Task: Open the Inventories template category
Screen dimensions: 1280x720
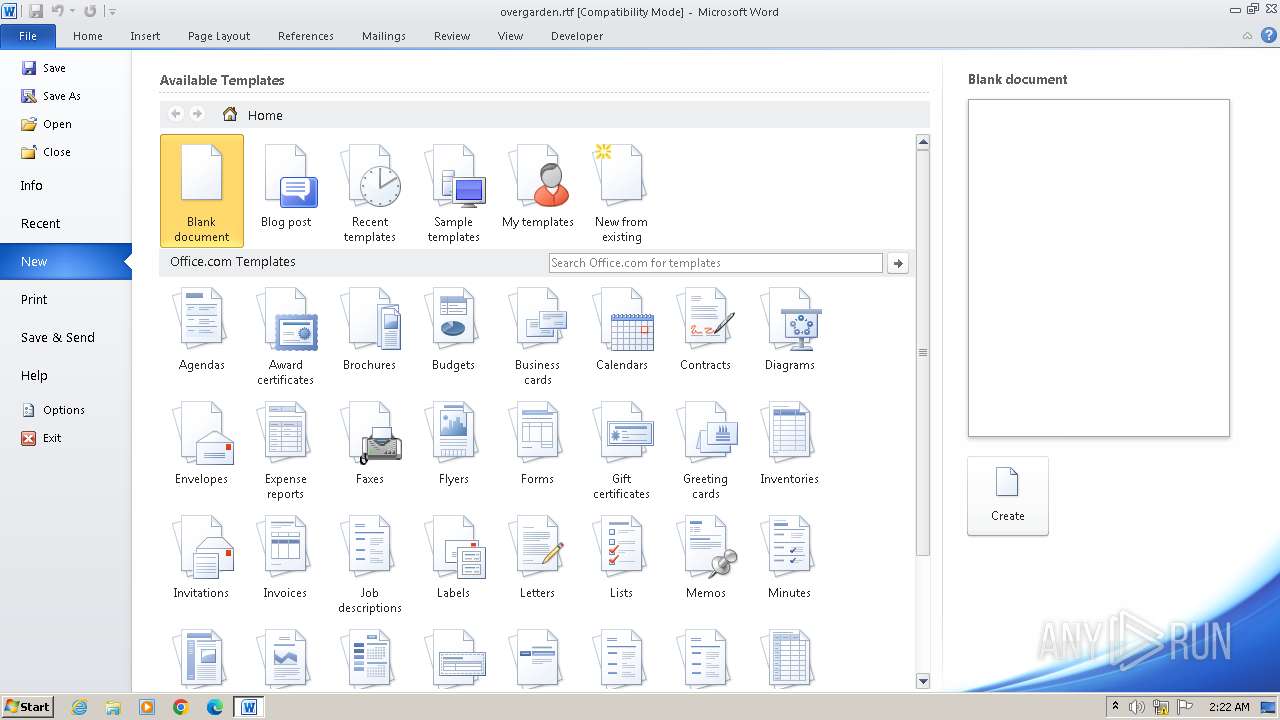Action: click(x=790, y=444)
